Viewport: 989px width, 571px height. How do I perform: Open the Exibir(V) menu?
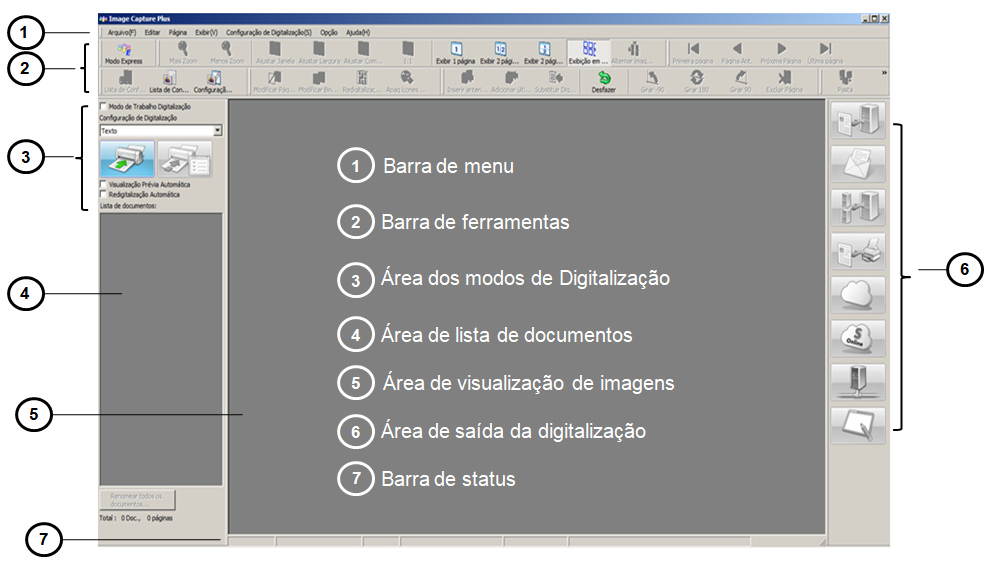206,32
